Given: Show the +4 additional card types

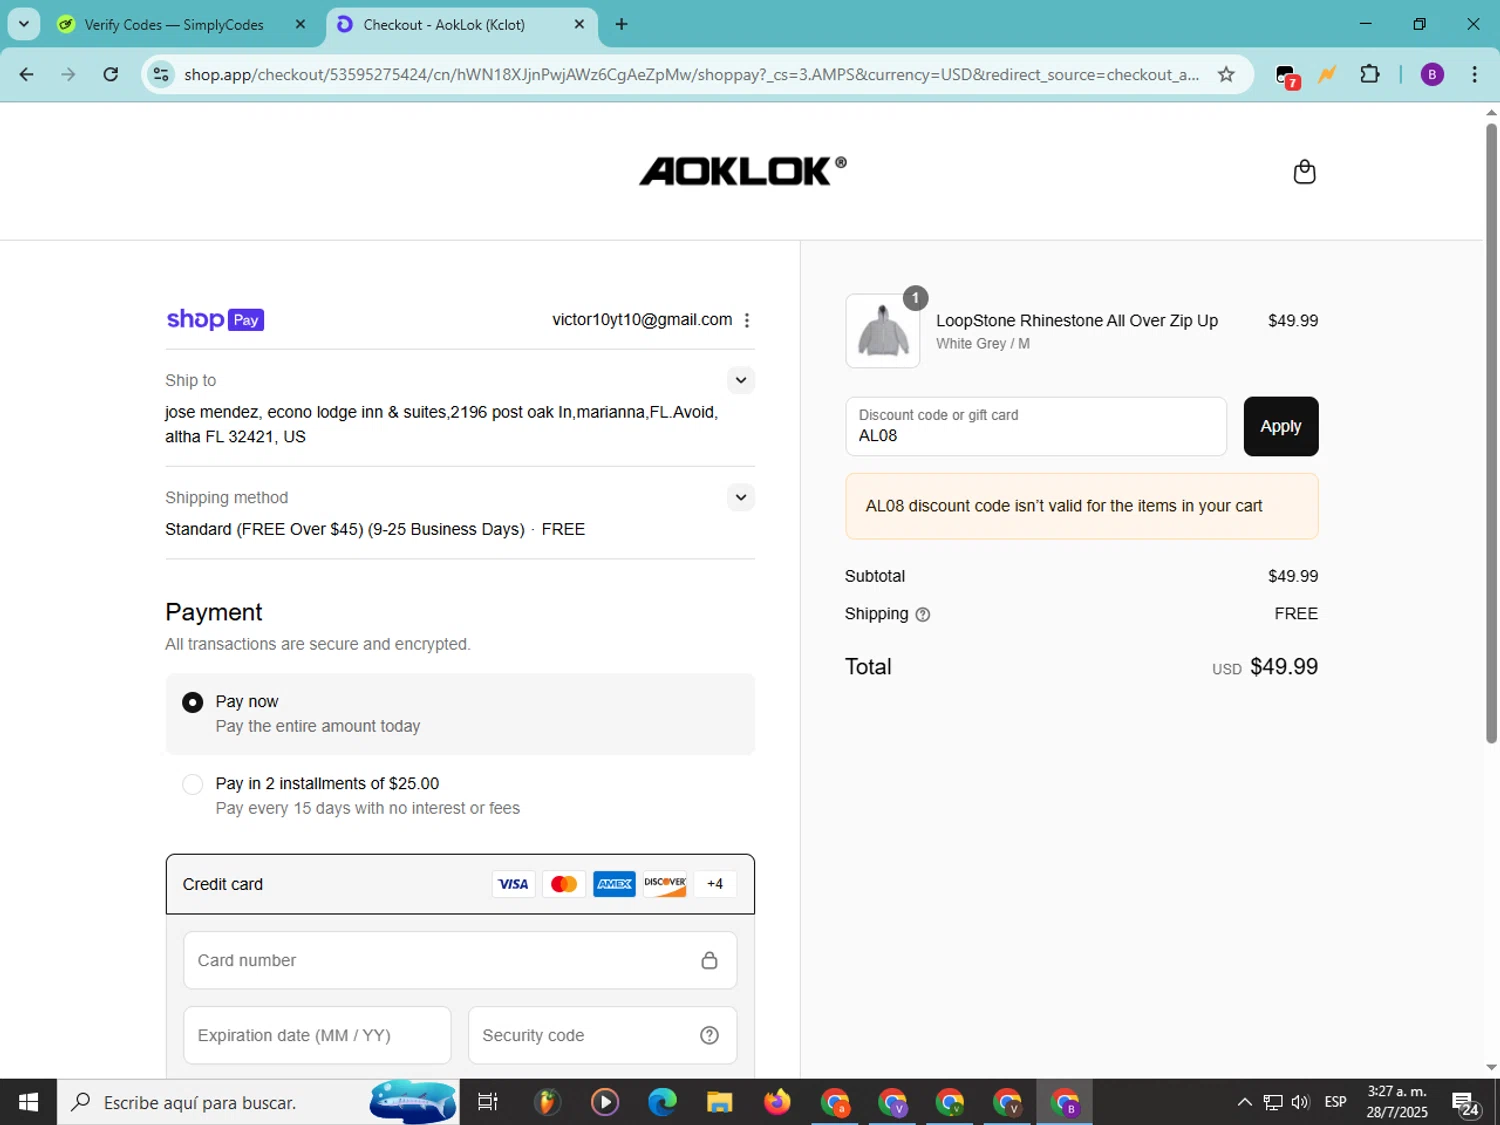Looking at the screenshot, I should 715,884.
